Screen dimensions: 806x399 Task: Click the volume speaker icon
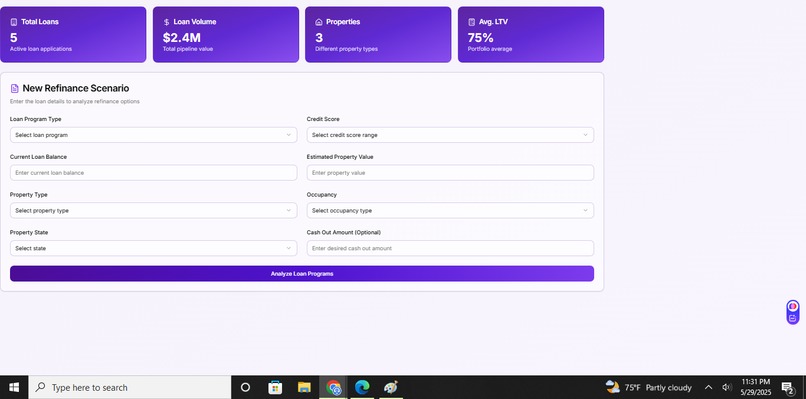[x=726, y=387]
